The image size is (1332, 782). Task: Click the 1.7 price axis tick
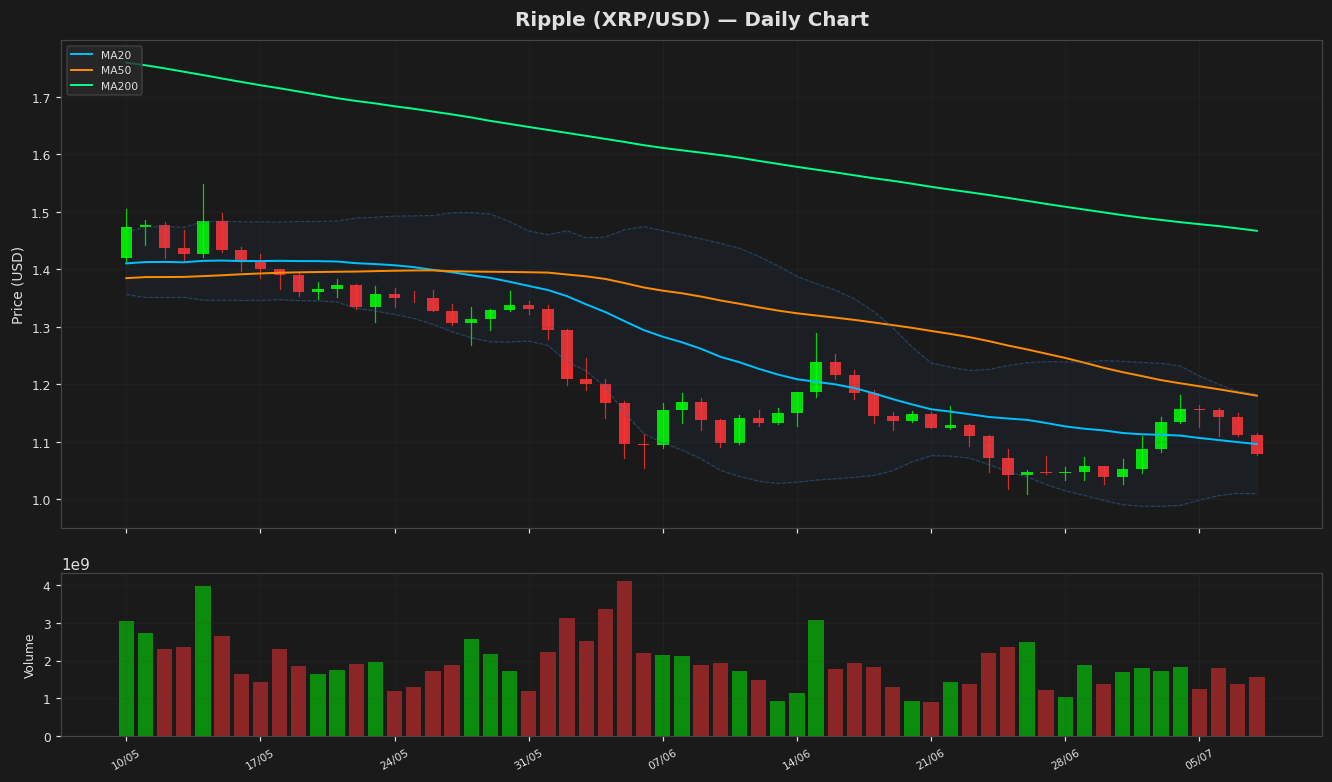point(41,98)
